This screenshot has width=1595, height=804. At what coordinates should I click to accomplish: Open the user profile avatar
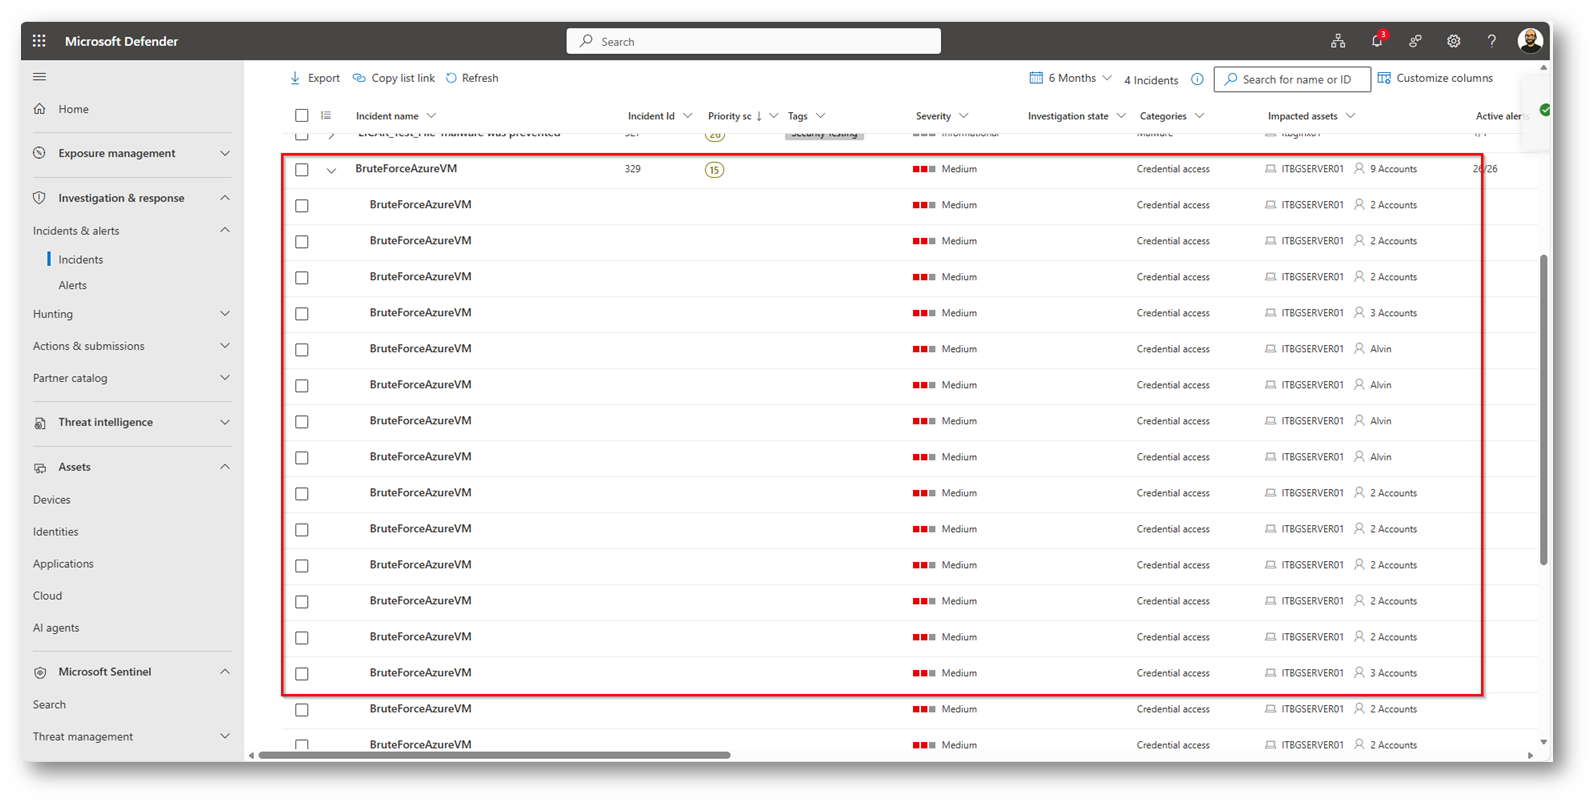pos(1529,41)
